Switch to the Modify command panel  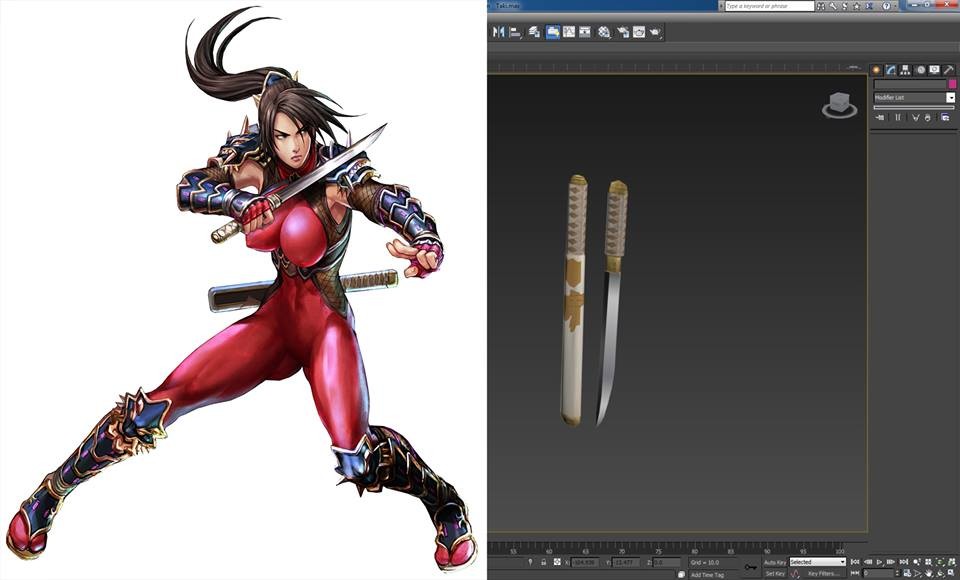tap(890, 68)
